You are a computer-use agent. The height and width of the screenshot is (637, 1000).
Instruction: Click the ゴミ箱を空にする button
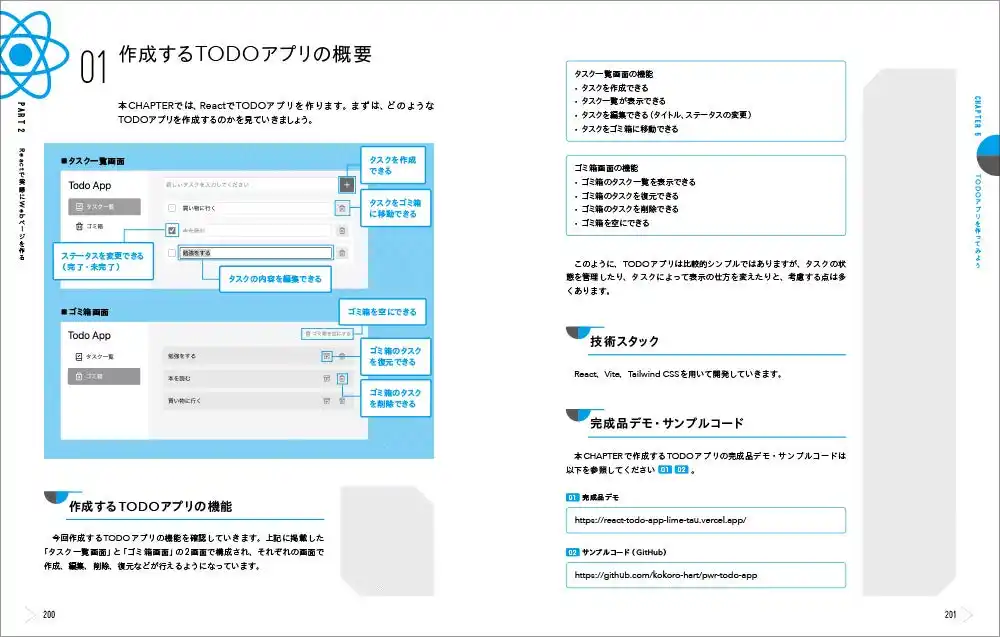[327, 333]
